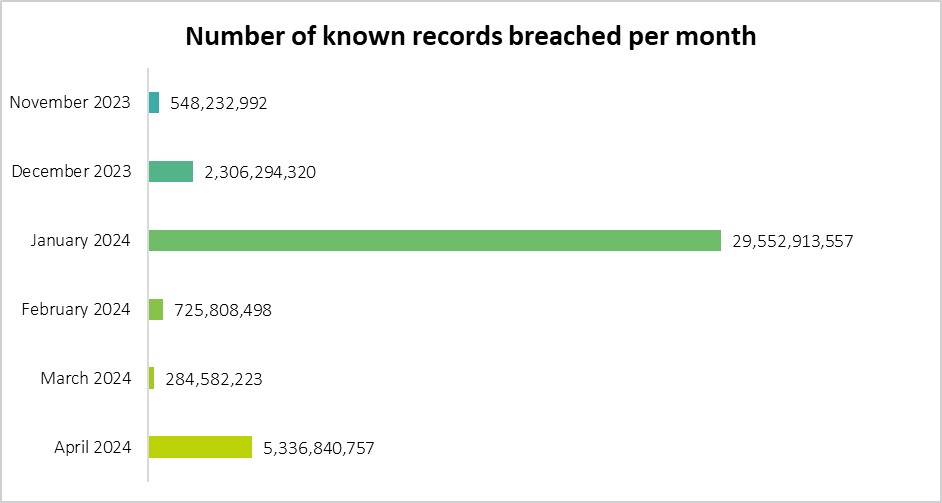Select the February 2024 axis label
942x503 pixels.
tap(76, 309)
